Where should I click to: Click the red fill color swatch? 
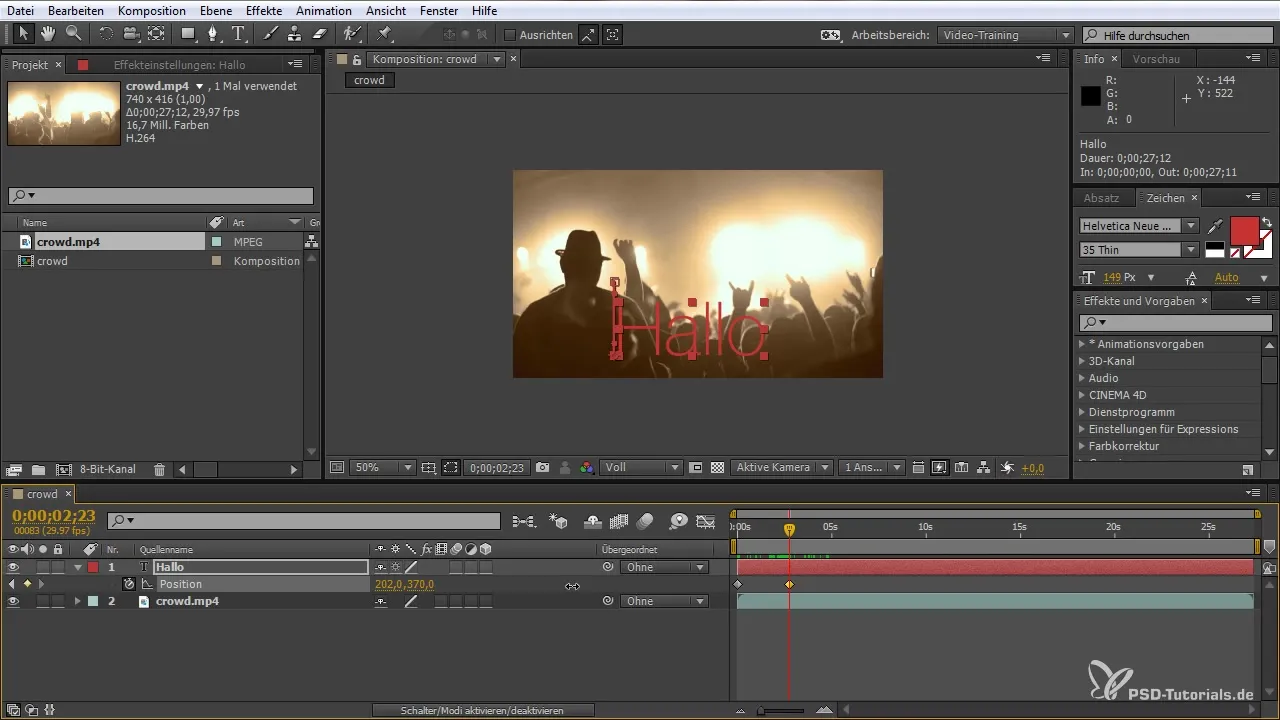click(1244, 232)
